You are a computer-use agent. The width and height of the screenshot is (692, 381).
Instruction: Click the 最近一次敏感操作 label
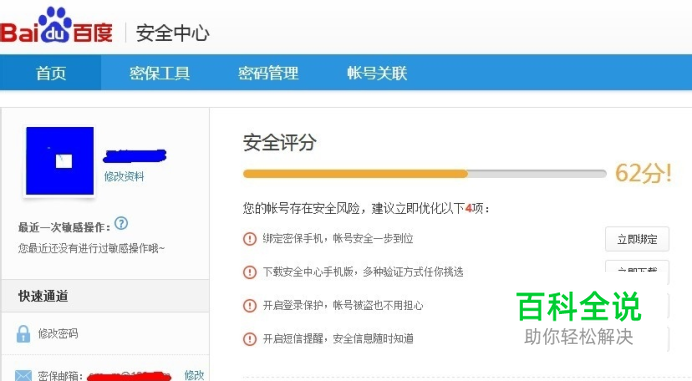(64, 227)
